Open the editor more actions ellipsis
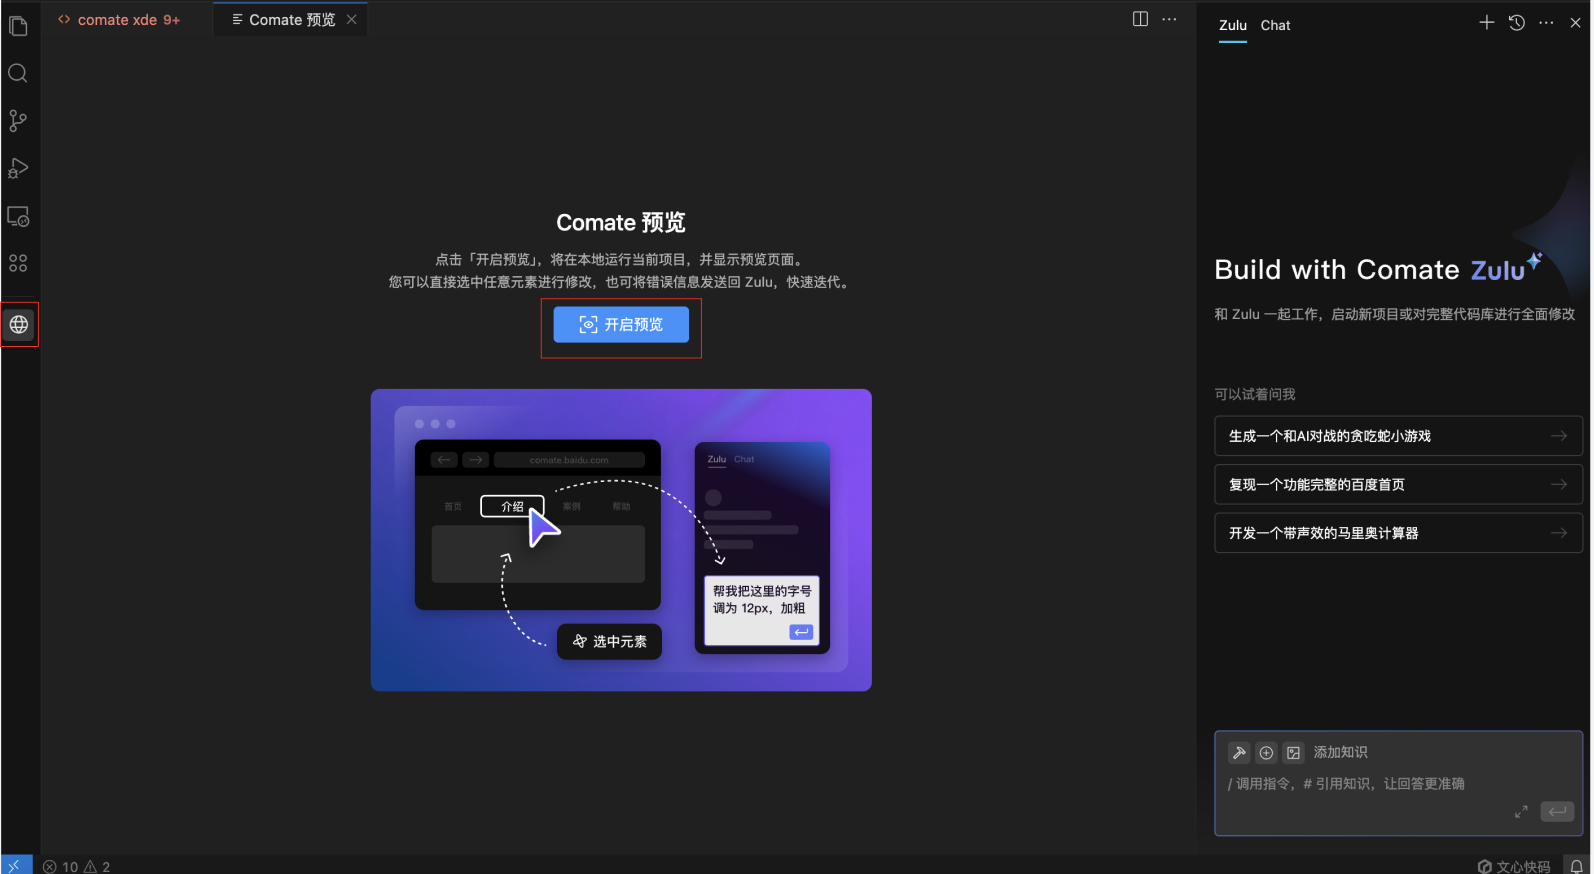Screen dimensions: 1594x874 click(1169, 19)
